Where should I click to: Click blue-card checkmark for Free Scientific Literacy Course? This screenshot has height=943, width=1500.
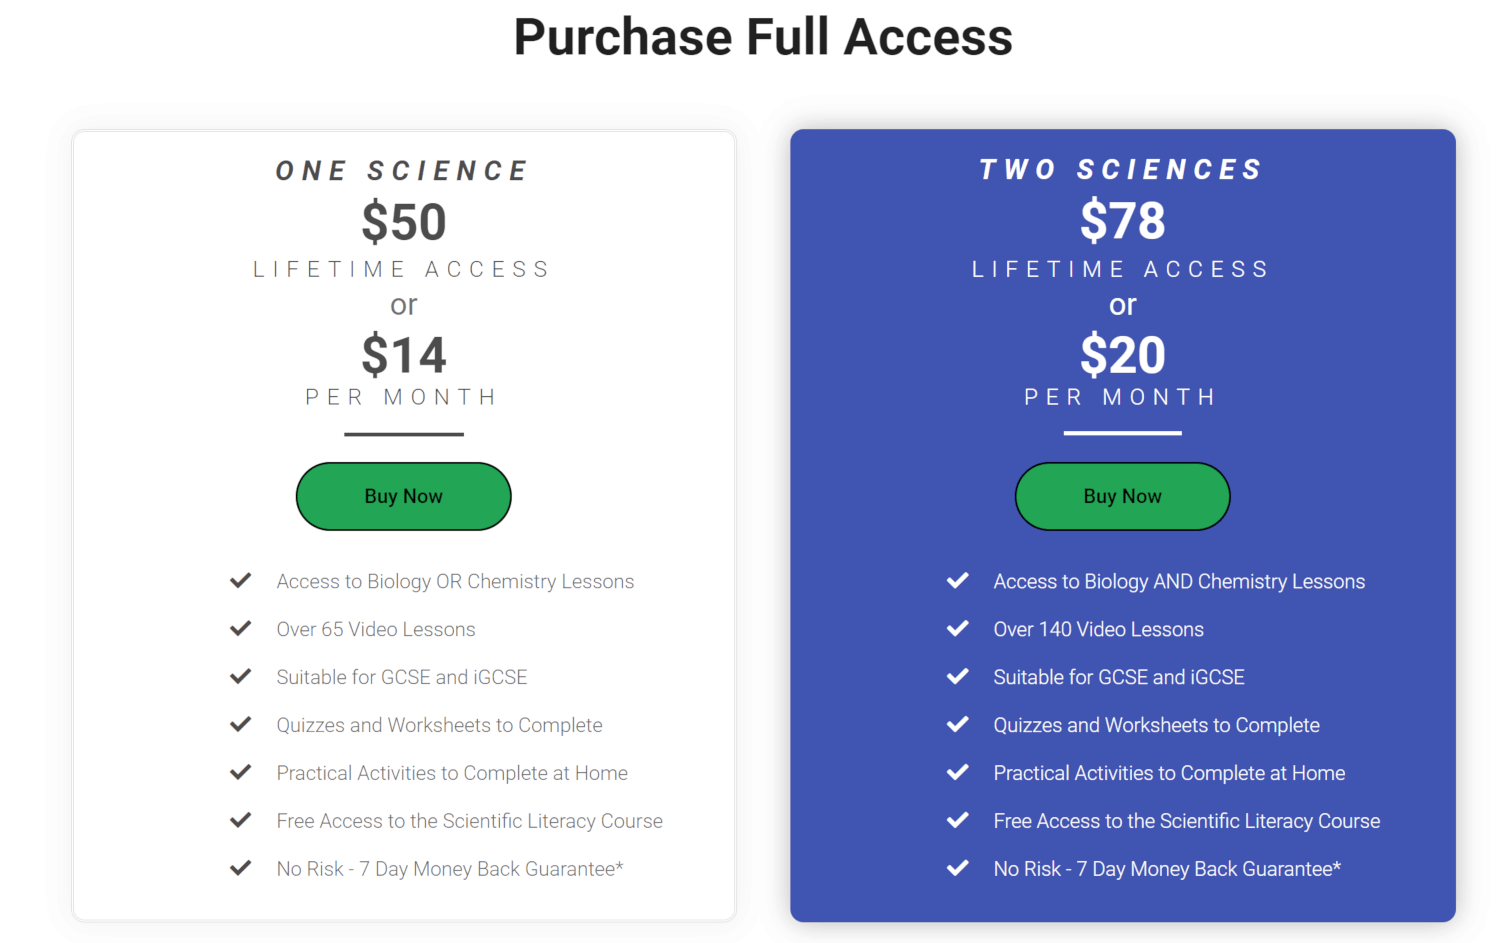[x=958, y=820]
